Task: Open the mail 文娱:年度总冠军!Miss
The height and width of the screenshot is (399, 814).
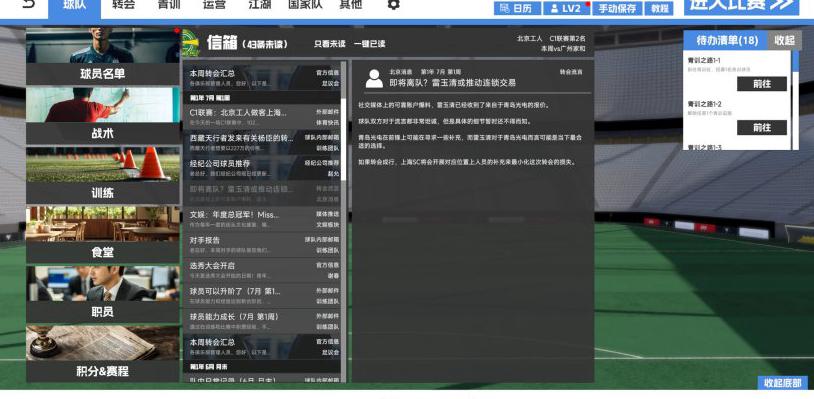Action: pos(262,219)
